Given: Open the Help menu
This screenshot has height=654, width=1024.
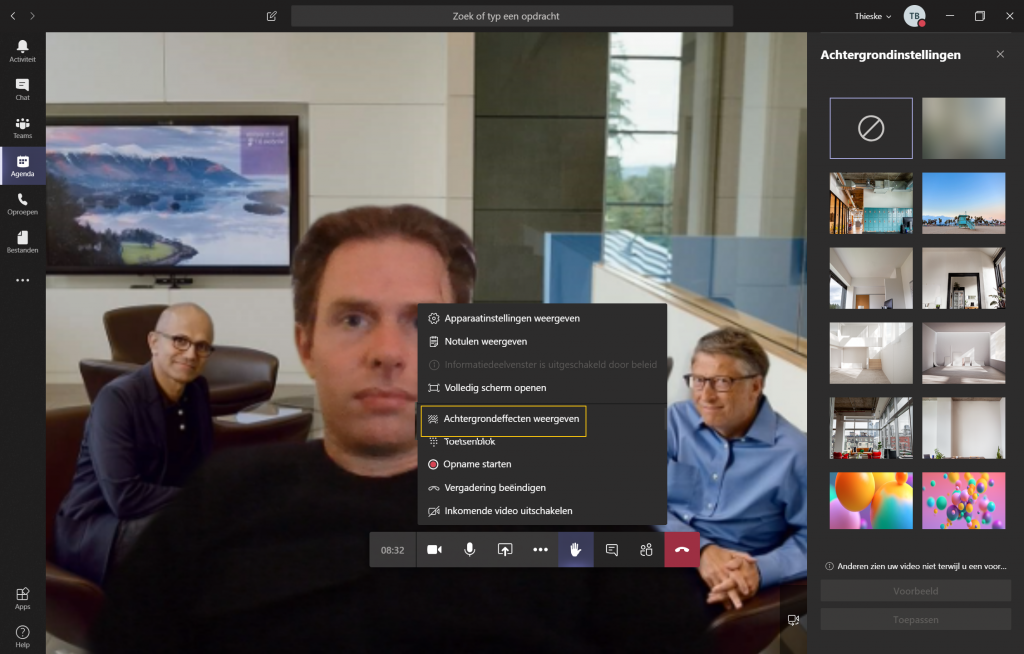Looking at the screenshot, I should (22, 636).
